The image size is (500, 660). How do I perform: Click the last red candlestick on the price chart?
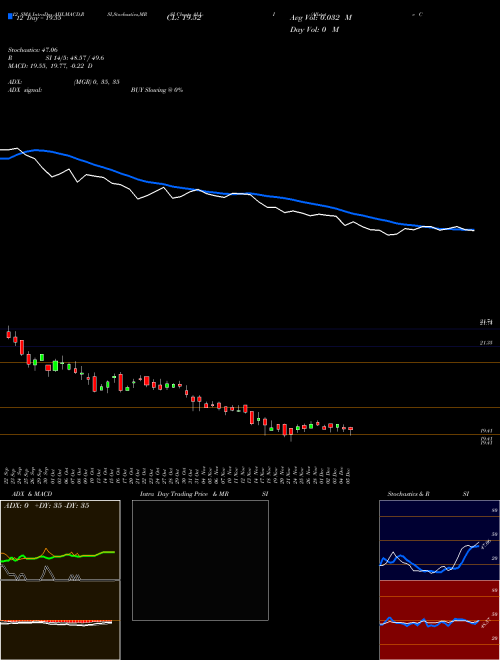pos(350,429)
